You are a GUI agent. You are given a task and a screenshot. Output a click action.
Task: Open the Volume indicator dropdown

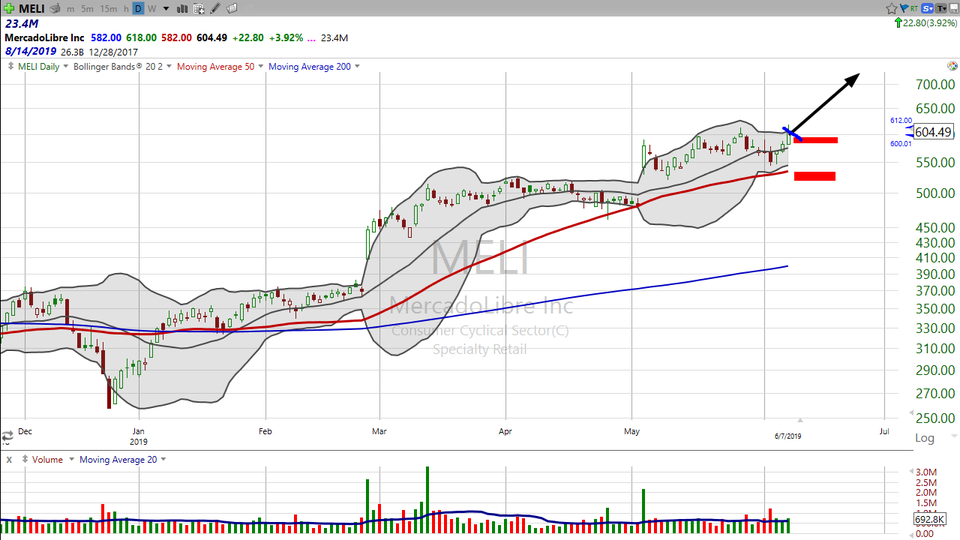tap(71, 459)
